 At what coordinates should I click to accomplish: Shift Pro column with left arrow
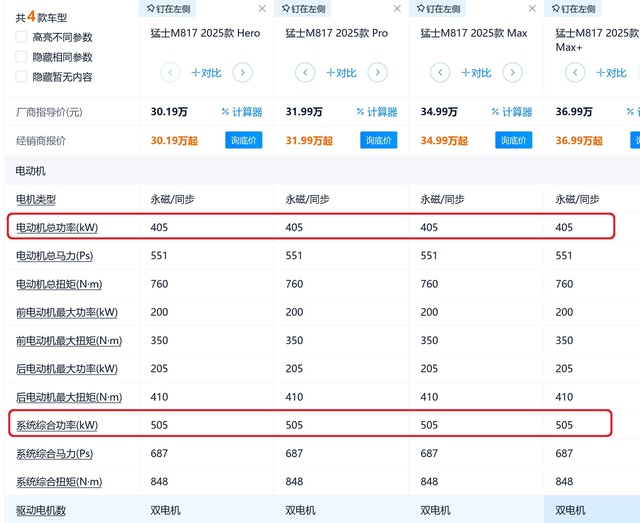coord(305,73)
